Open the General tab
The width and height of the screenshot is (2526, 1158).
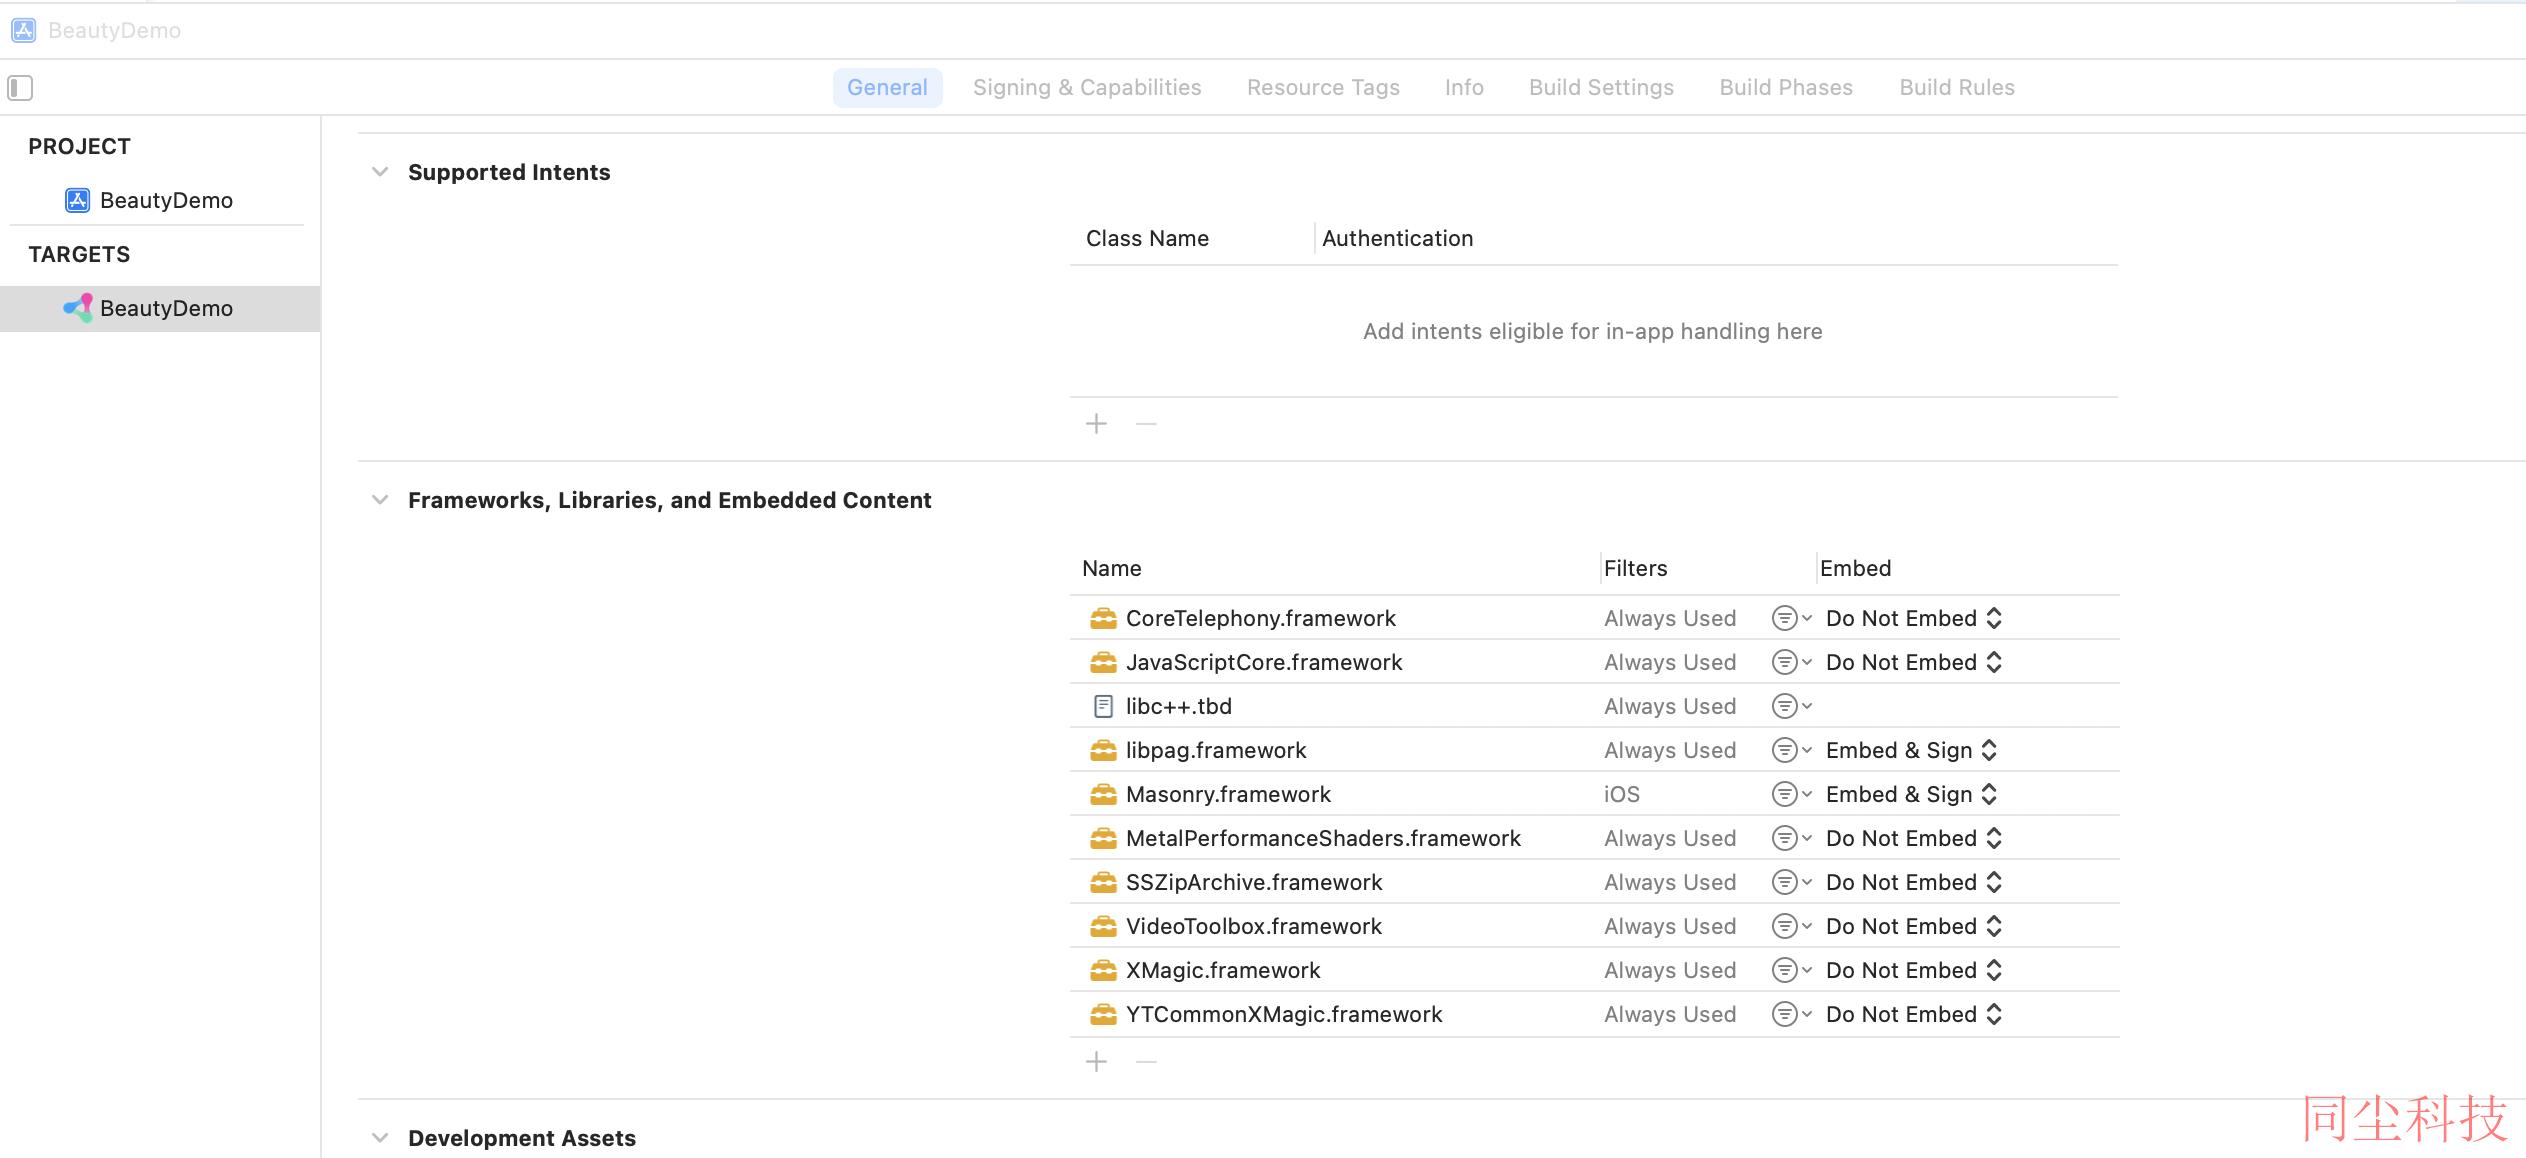click(887, 88)
